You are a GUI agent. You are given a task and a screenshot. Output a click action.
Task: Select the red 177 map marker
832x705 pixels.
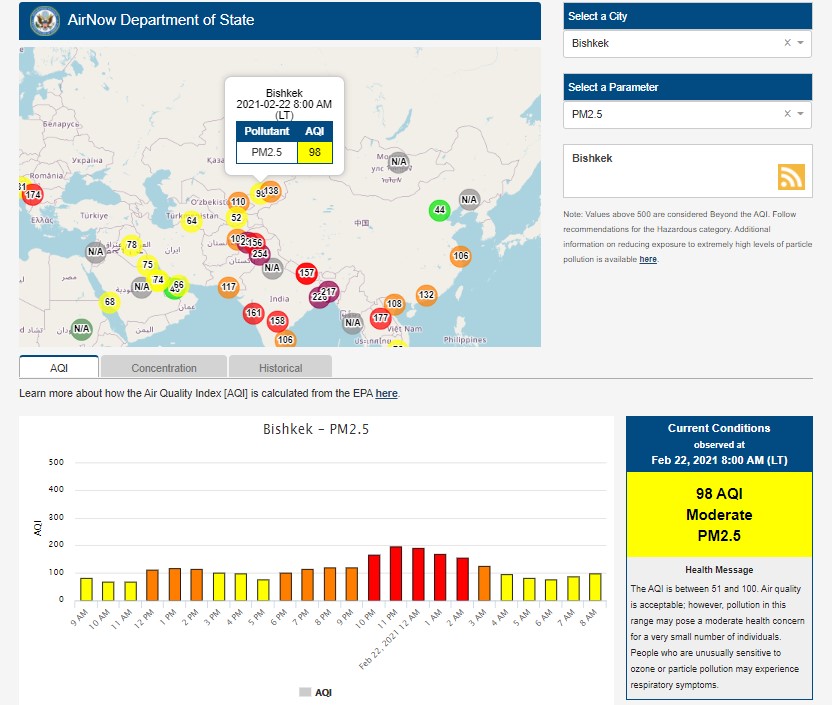click(380, 319)
